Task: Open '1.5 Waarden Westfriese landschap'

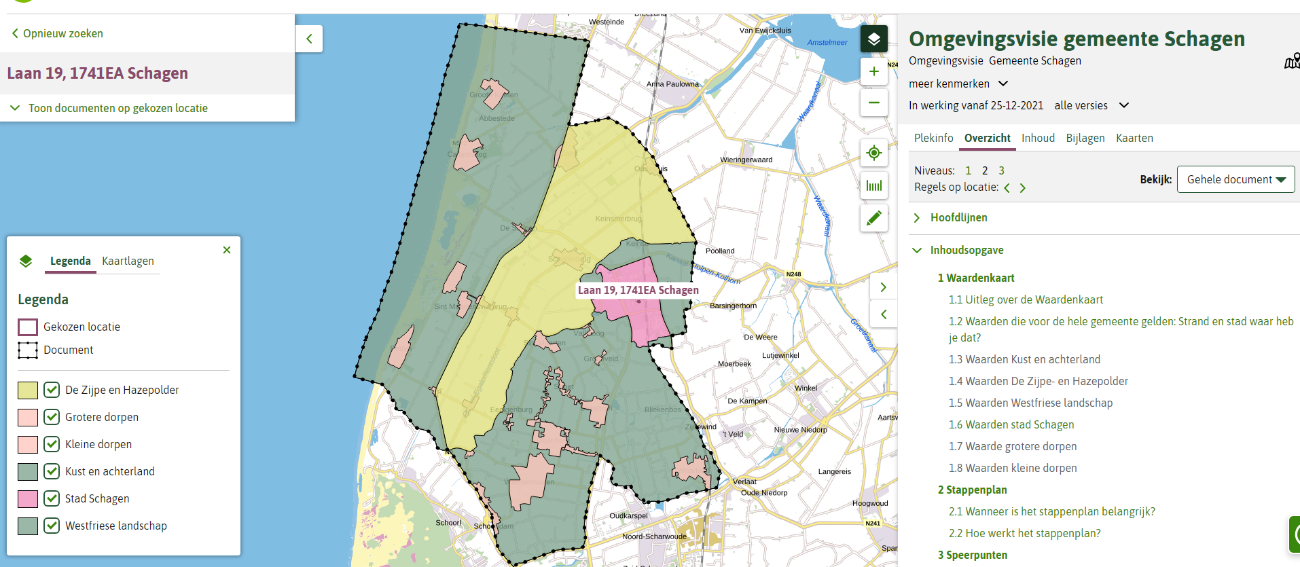Action: pos(1031,403)
